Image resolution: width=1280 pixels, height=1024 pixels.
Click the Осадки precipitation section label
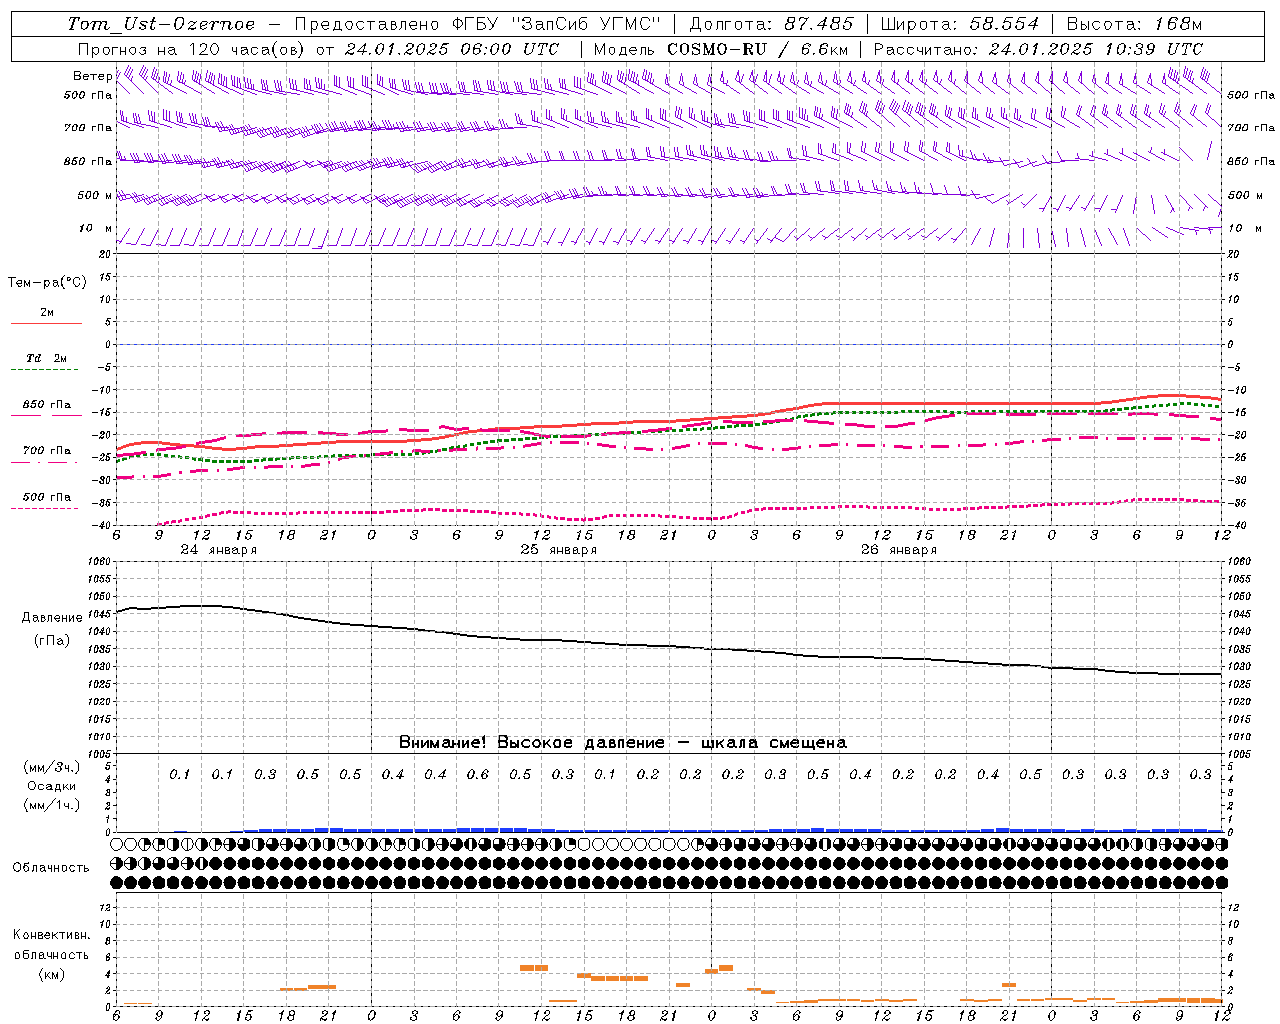52,786
